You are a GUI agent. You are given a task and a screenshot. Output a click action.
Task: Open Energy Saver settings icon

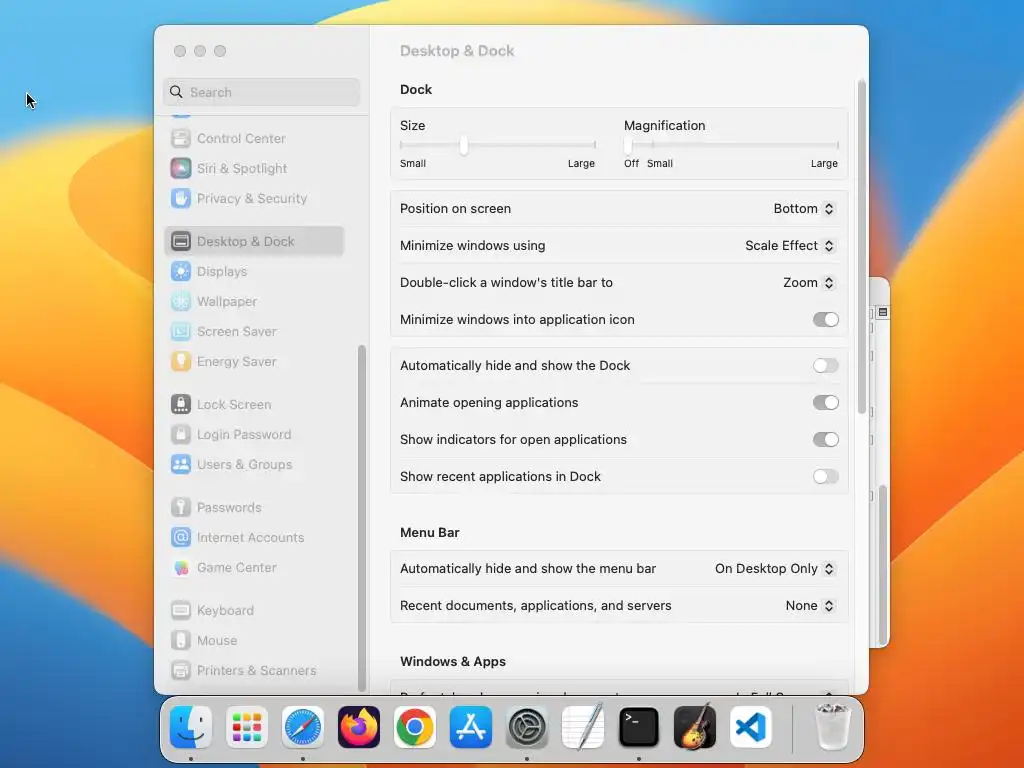coord(181,362)
